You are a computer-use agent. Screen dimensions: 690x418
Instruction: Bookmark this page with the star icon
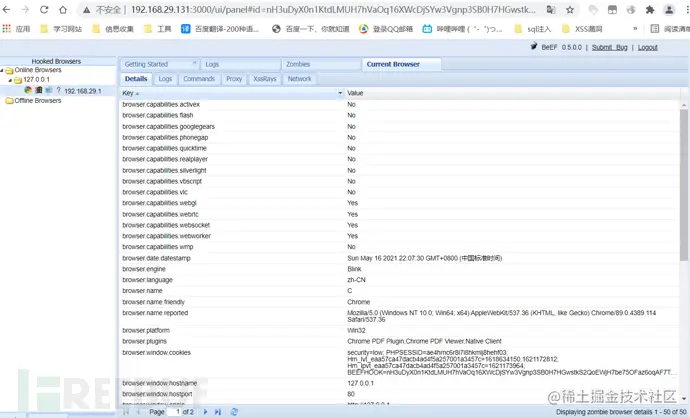[570, 10]
